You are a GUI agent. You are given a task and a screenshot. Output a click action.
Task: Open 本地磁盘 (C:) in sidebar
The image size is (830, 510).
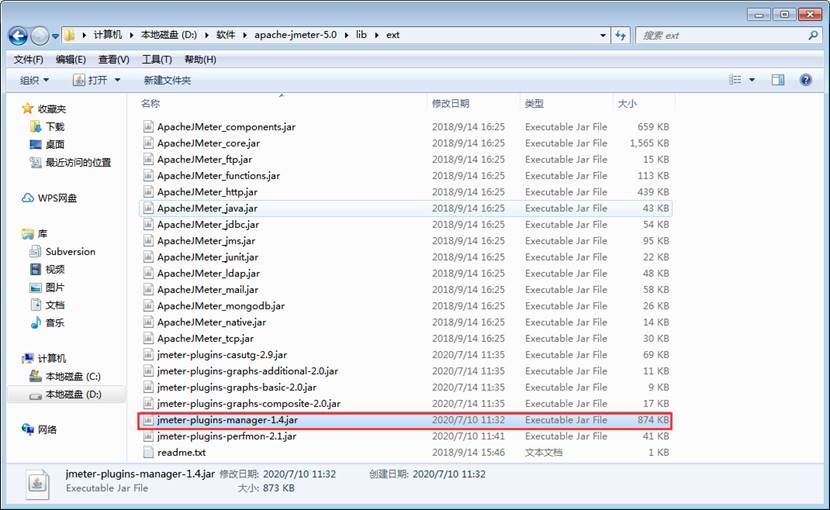[x=73, y=377]
